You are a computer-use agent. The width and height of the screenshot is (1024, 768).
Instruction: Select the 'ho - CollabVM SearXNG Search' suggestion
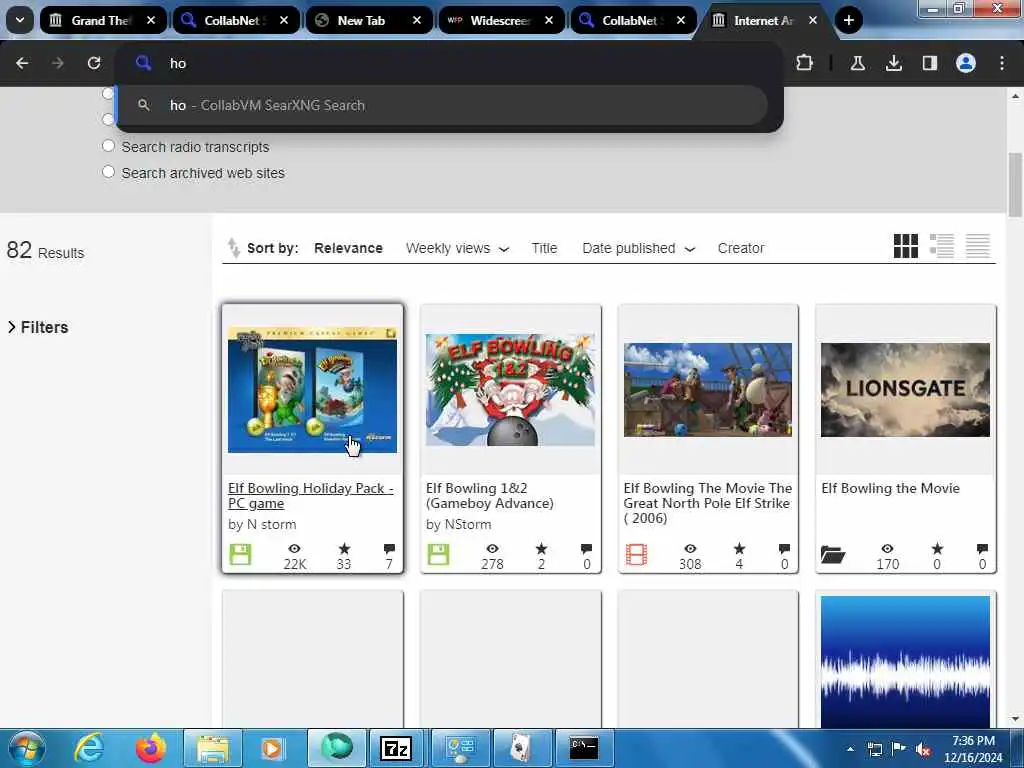click(x=441, y=105)
